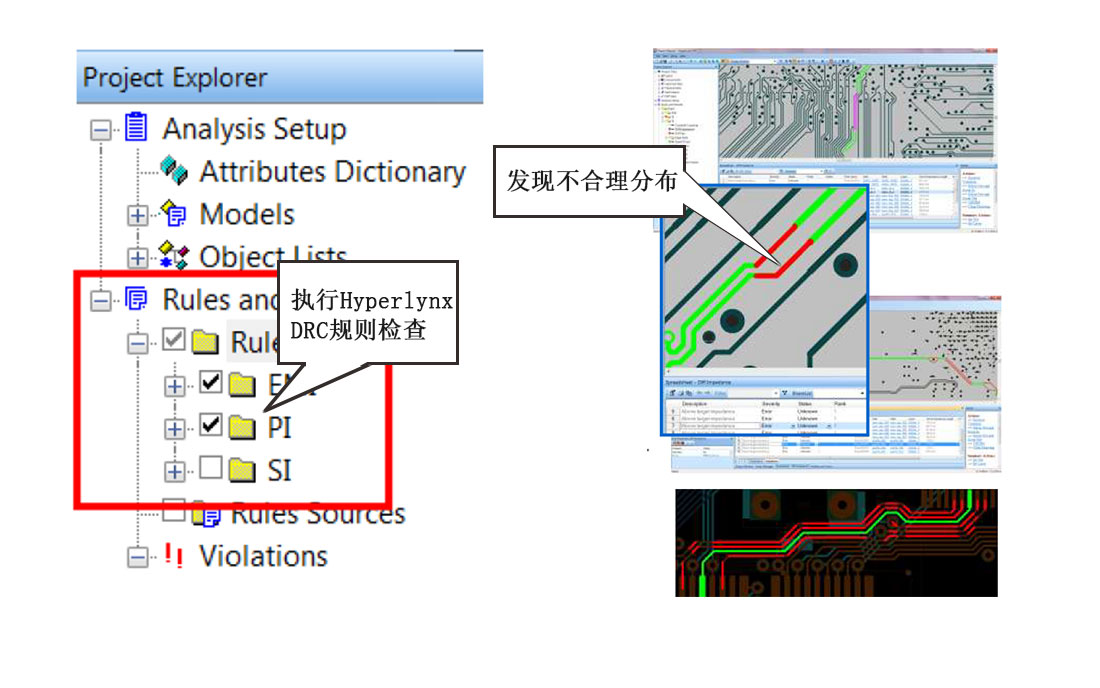Image resolution: width=1100 pixels, height=688 pixels.
Task: Click the Models node icon
Action: coord(174,214)
